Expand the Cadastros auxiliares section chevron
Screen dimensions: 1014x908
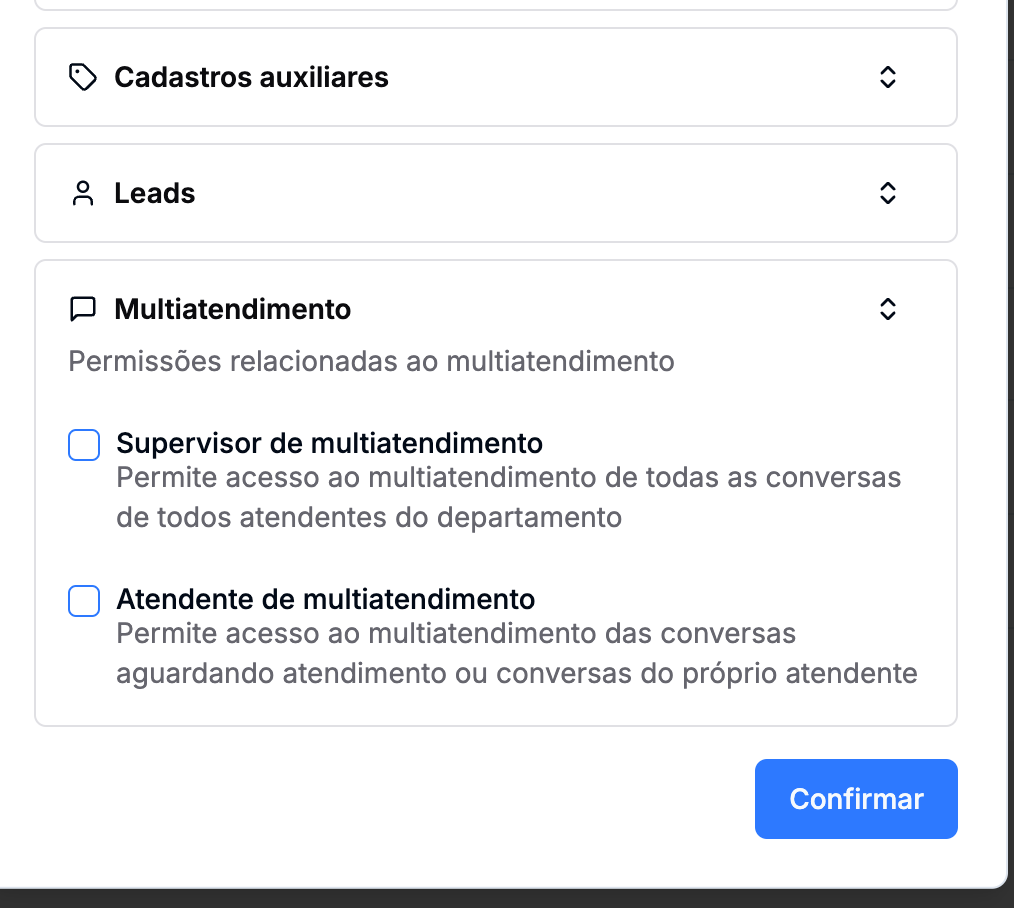(x=887, y=77)
